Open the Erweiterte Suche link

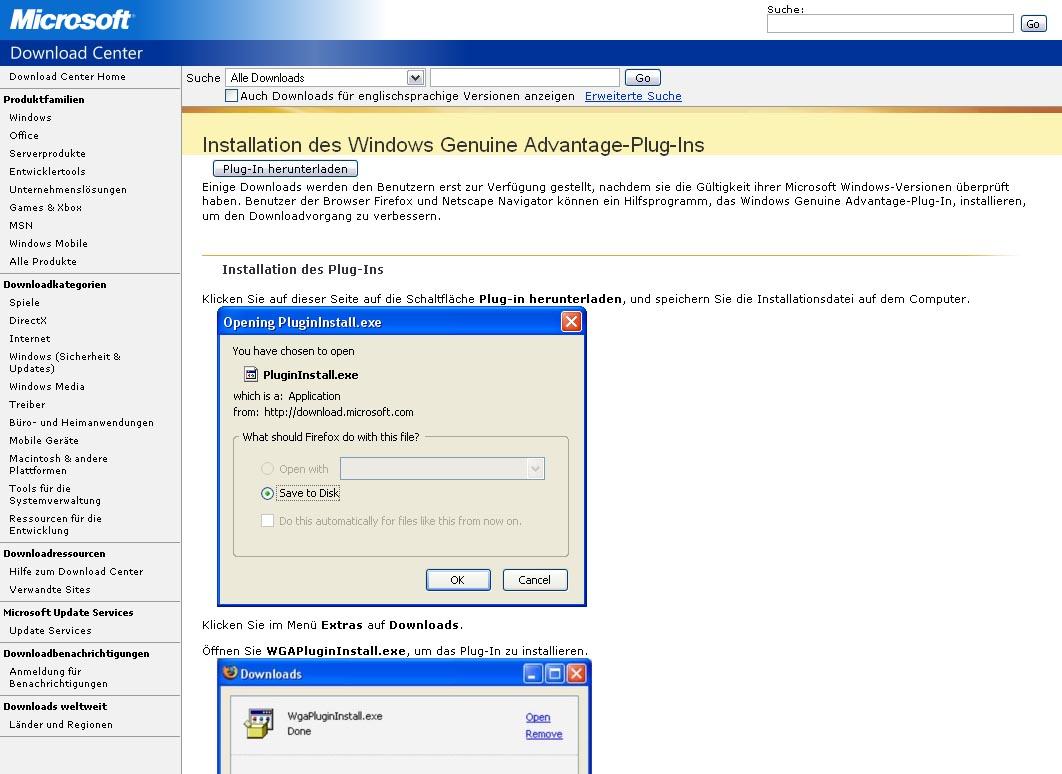(633, 96)
